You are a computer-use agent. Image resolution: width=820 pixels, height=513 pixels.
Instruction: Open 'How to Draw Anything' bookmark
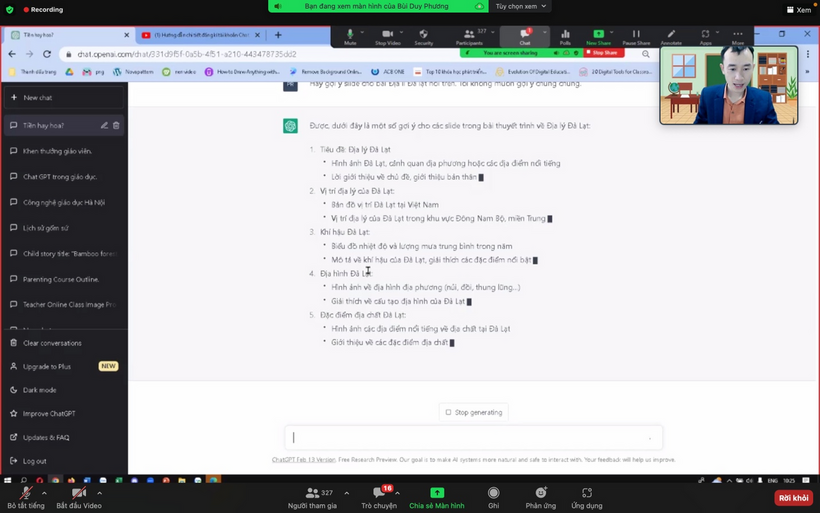[242, 72]
